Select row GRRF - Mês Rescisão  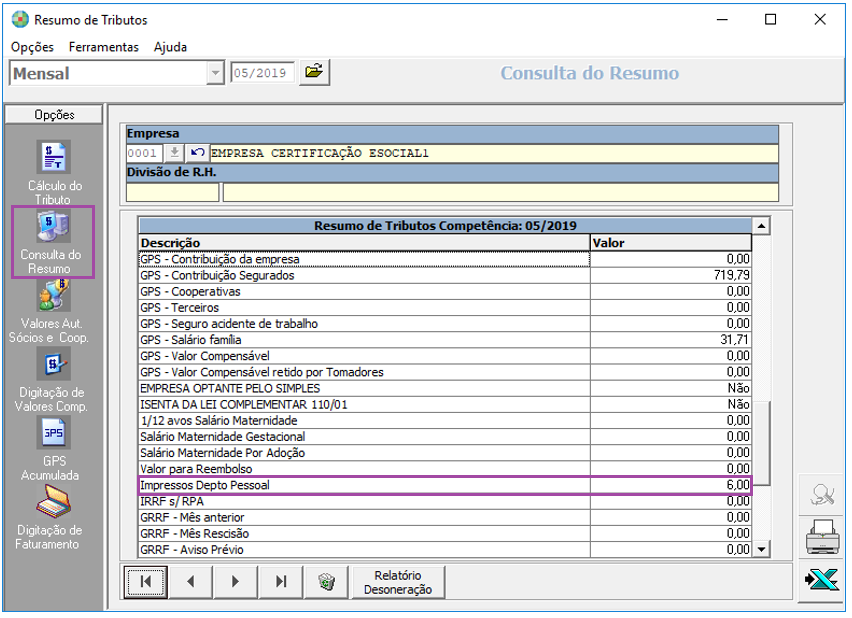pos(445,534)
